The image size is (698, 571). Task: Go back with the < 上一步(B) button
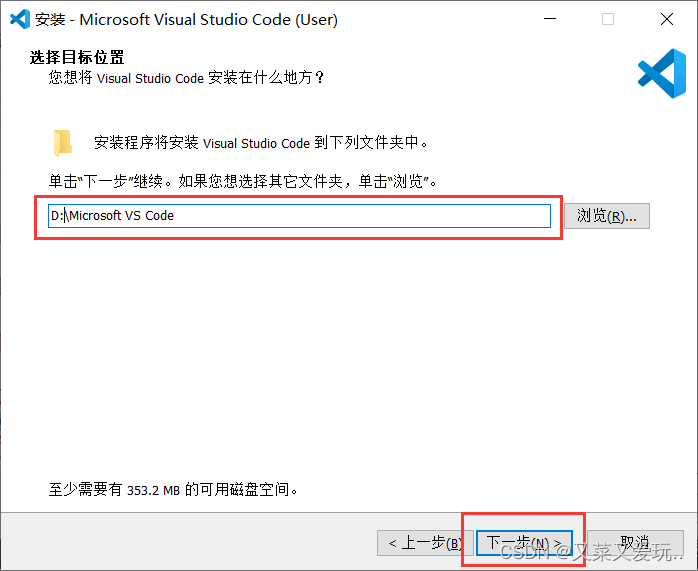coord(425,543)
